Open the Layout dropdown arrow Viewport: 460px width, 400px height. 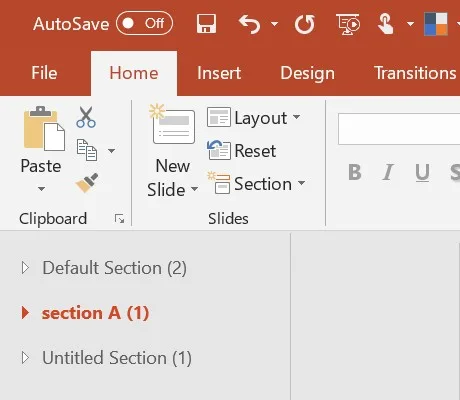(296, 117)
